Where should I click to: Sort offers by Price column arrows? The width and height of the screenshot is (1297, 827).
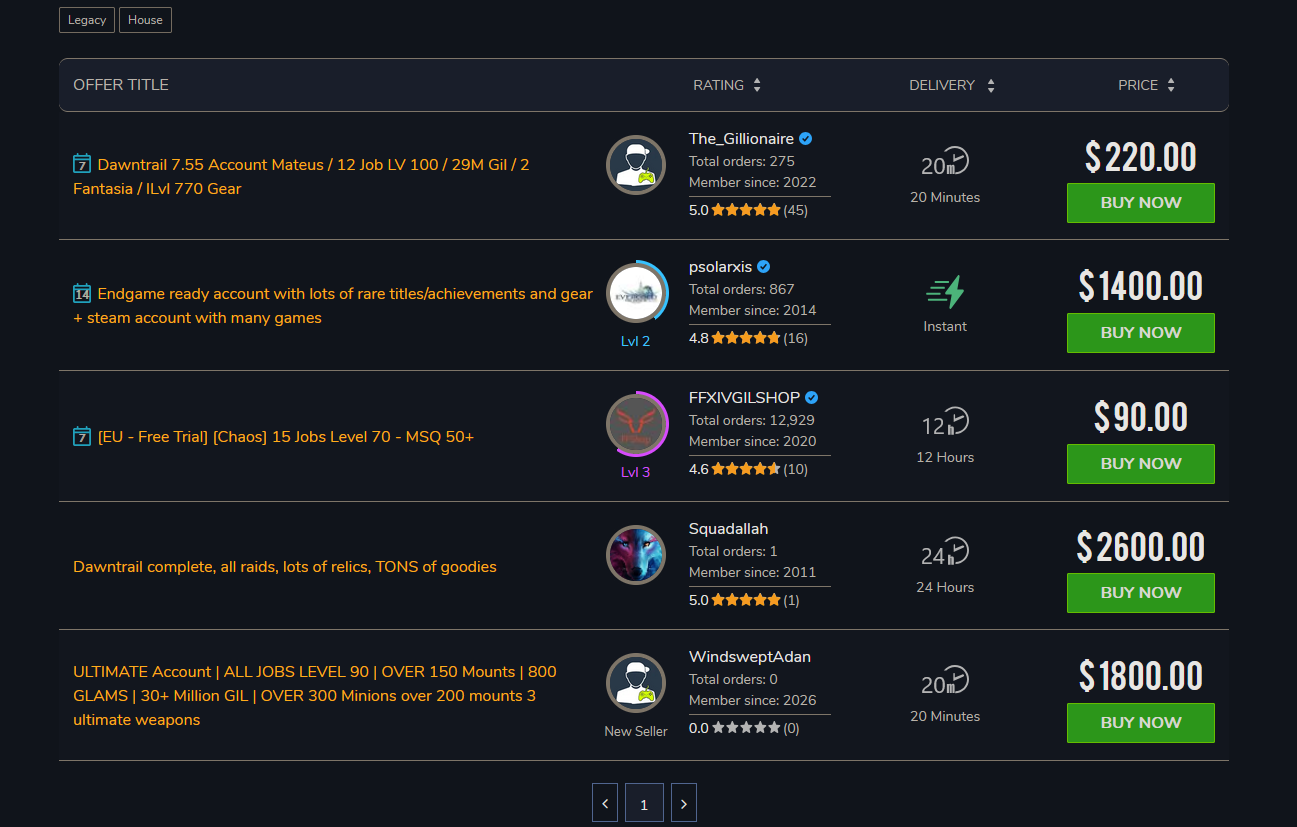coord(1171,85)
